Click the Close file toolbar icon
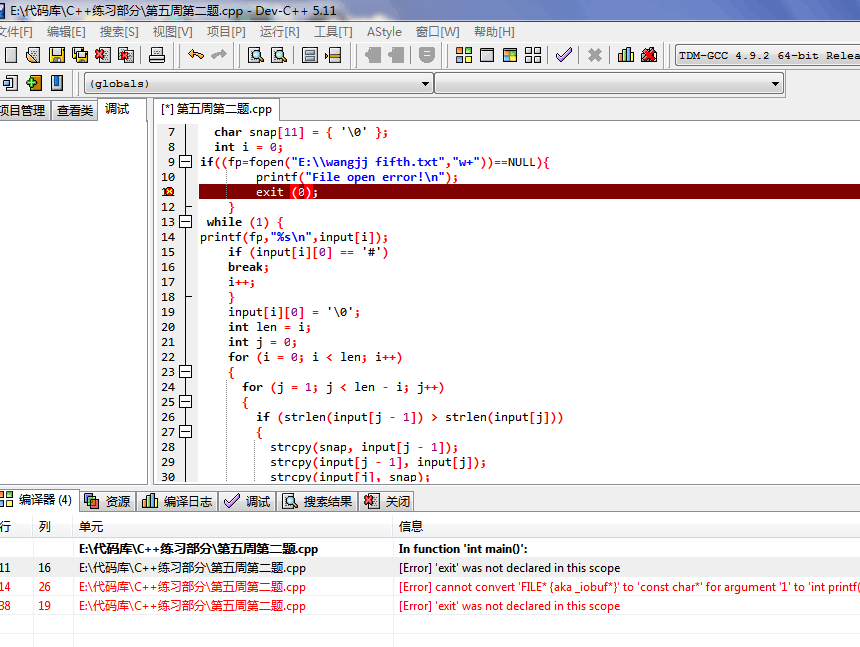 103,55
